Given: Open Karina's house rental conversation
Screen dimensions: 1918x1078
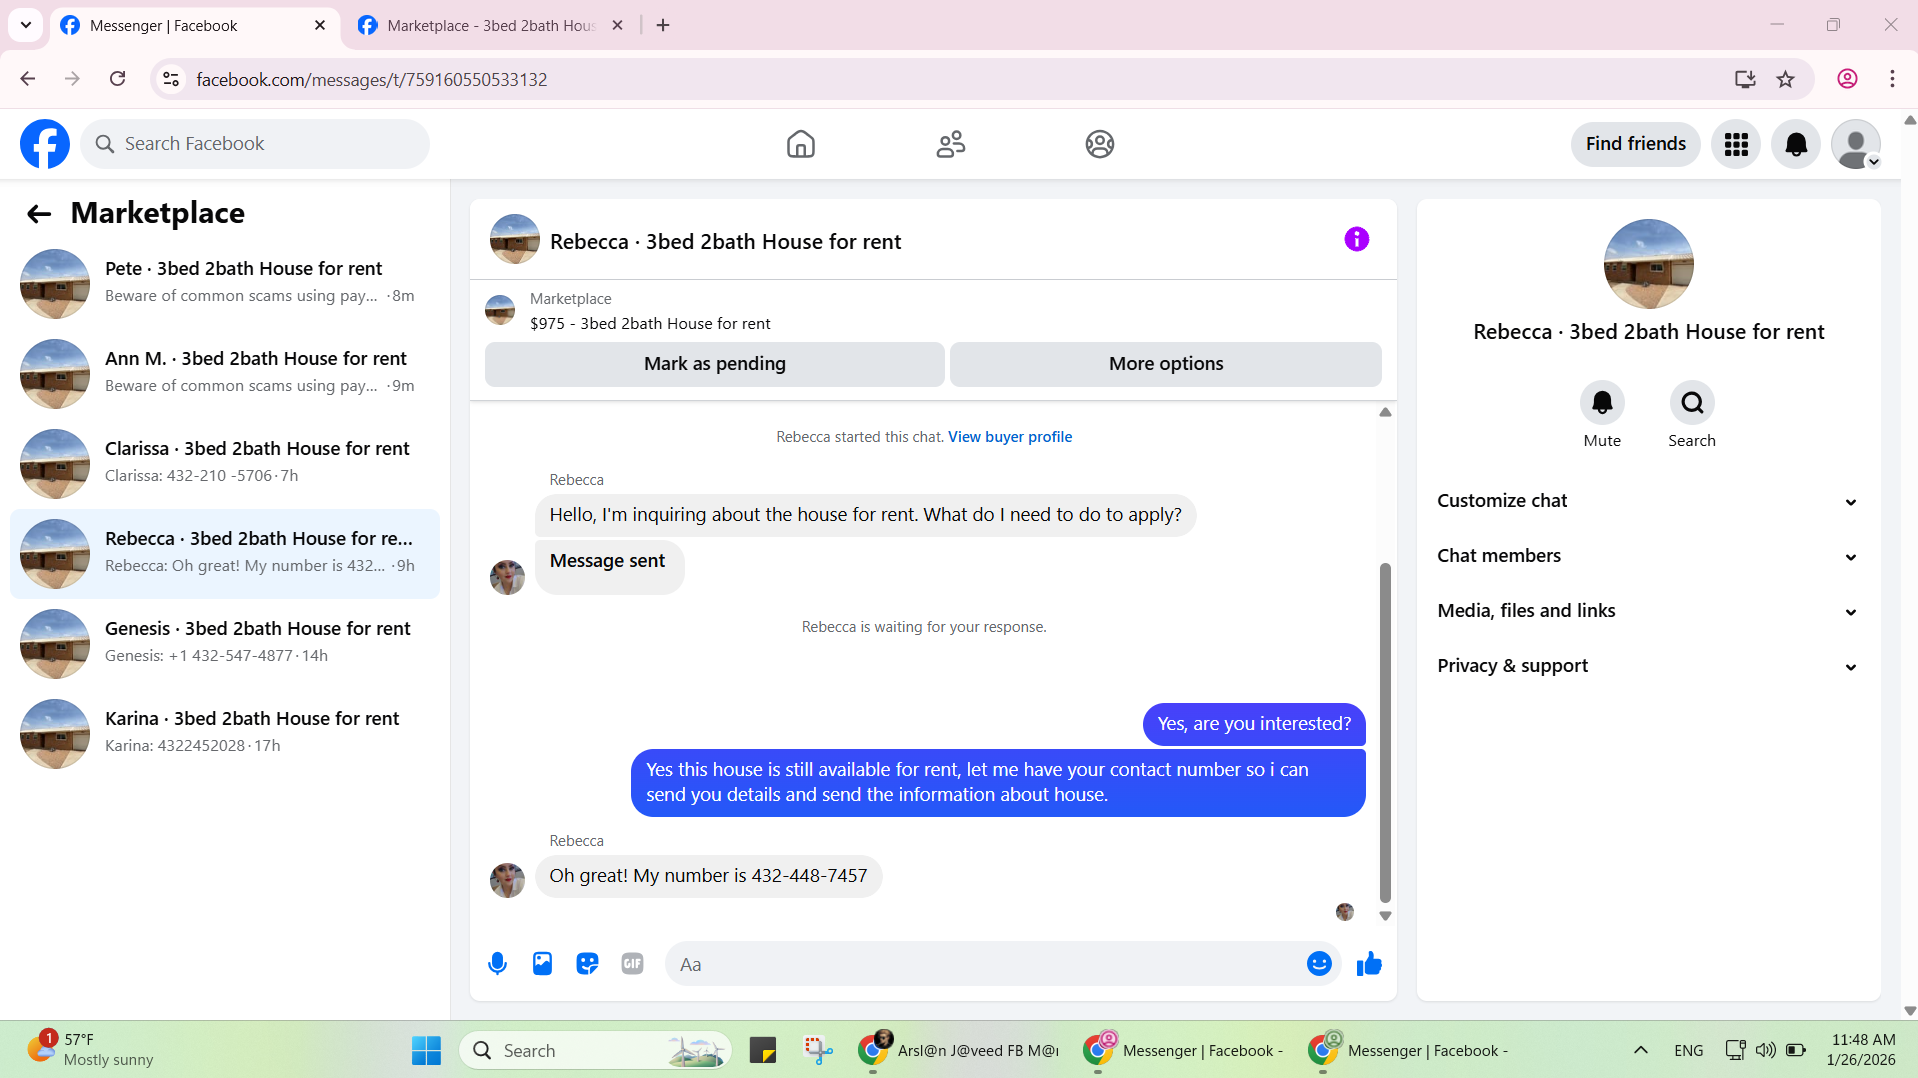Looking at the screenshot, I should coord(225,734).
